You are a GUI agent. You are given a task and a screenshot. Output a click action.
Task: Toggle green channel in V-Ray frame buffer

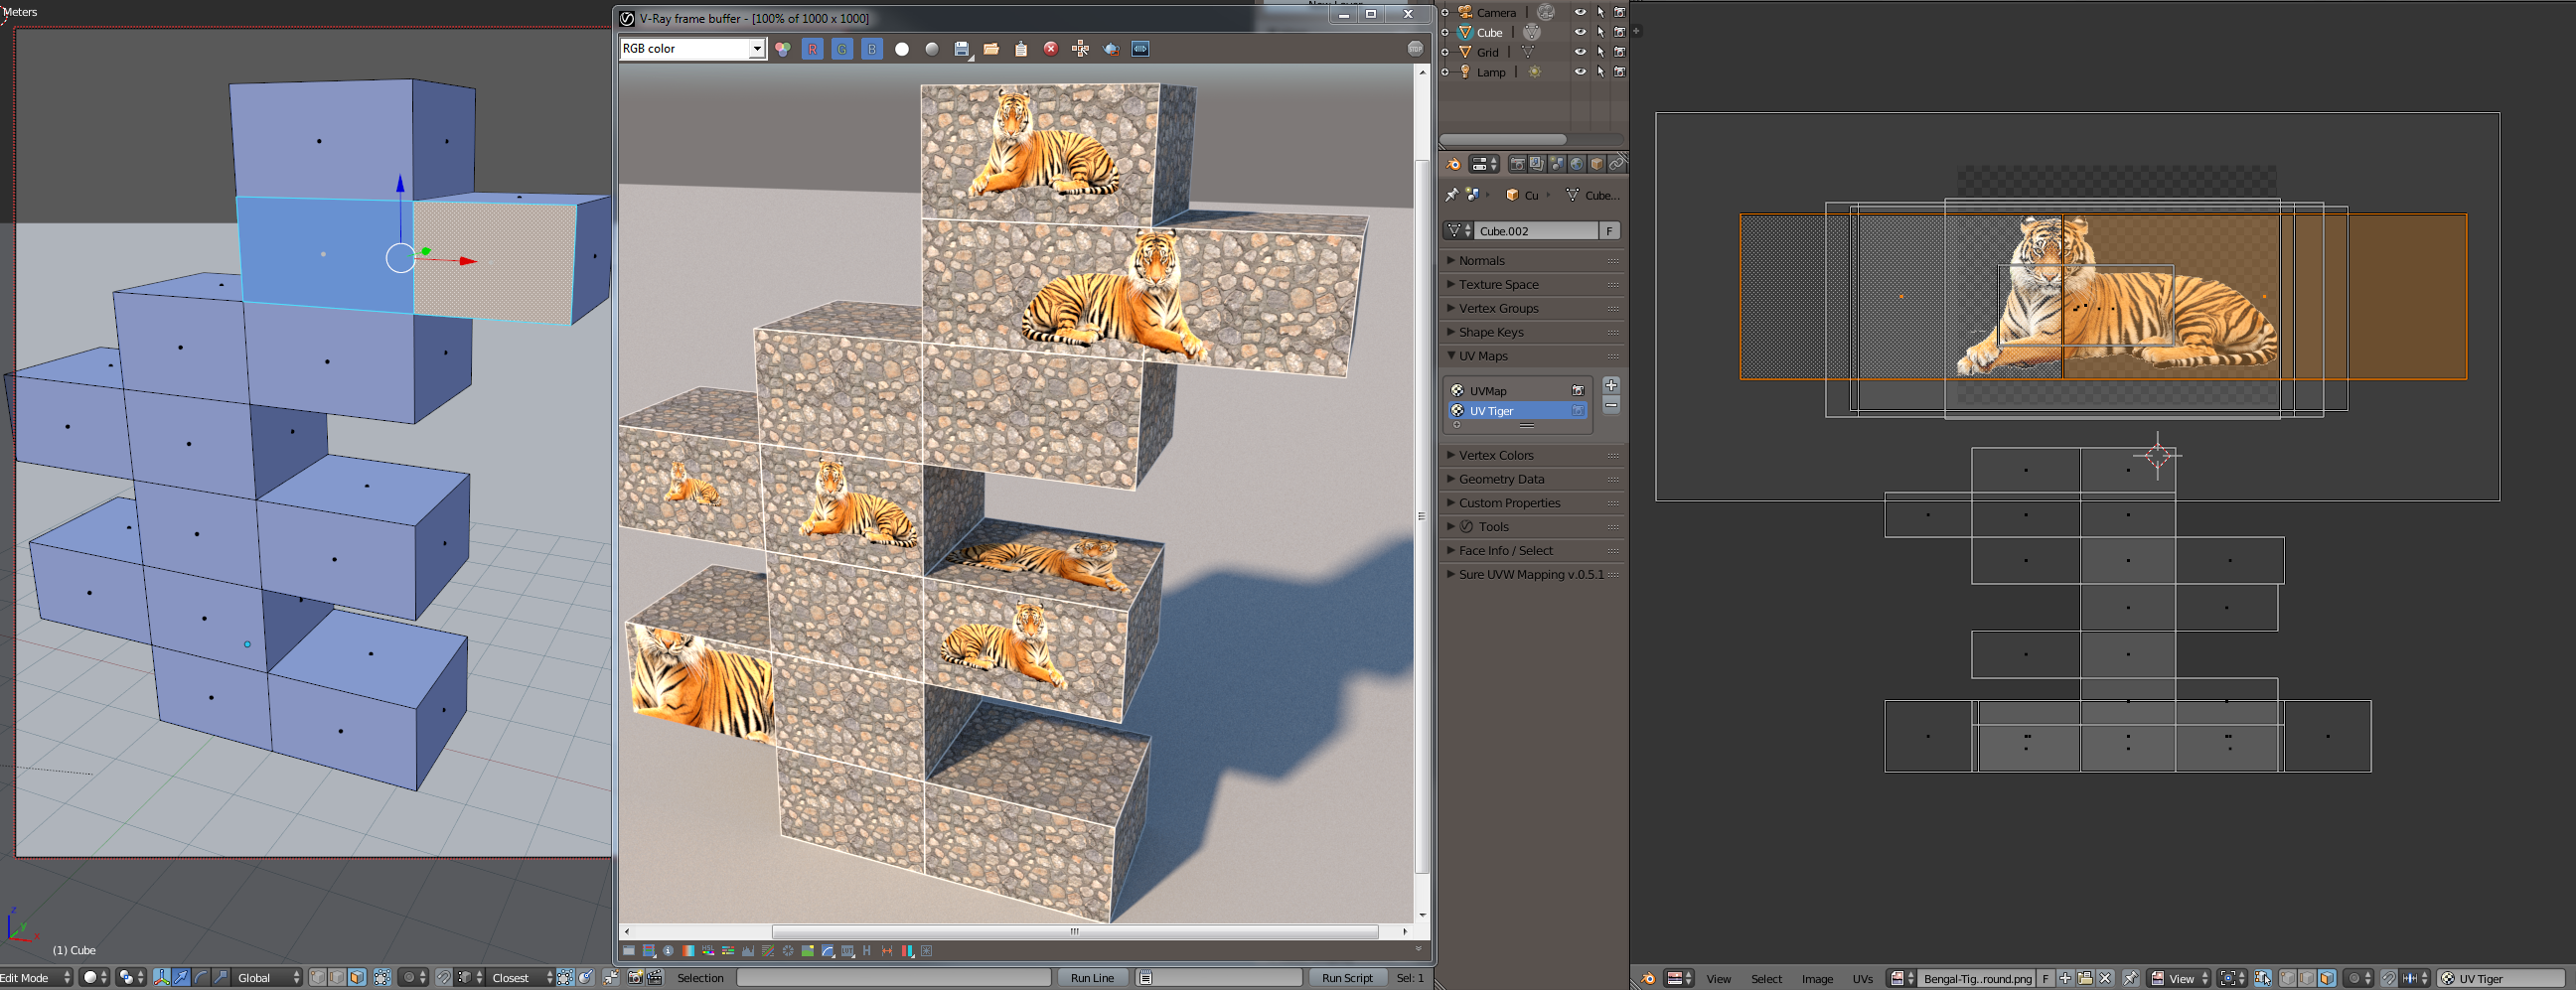pos(842,49)
